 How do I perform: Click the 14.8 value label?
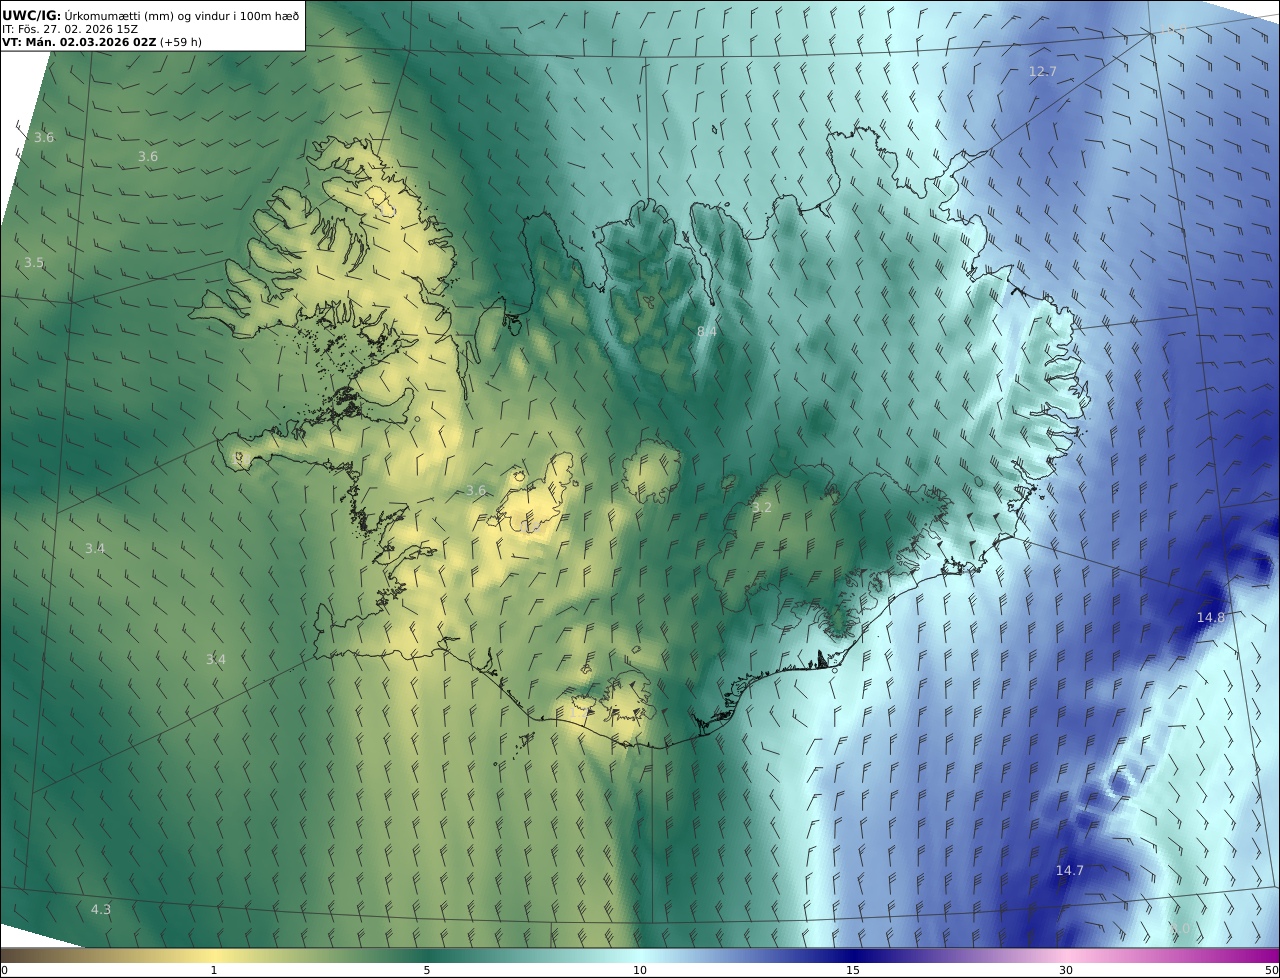[1211, 618]
